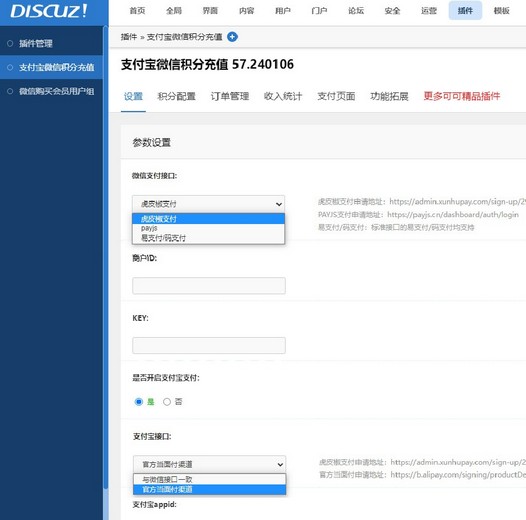Go to 插件管理 in sidebar

pos(51,43)
